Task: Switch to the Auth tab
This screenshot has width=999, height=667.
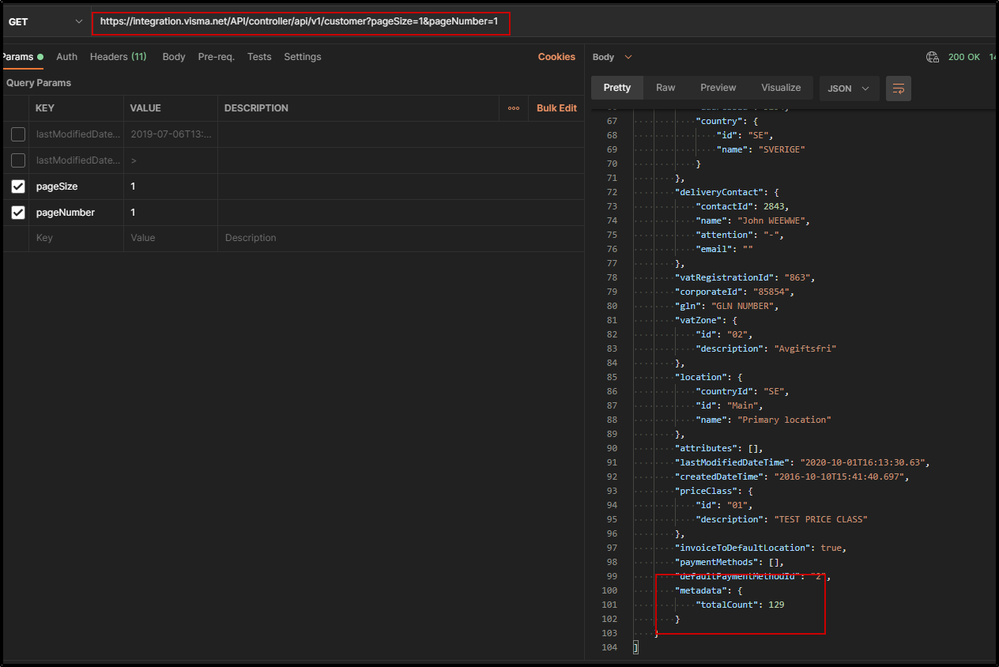Action: point(67,57)
